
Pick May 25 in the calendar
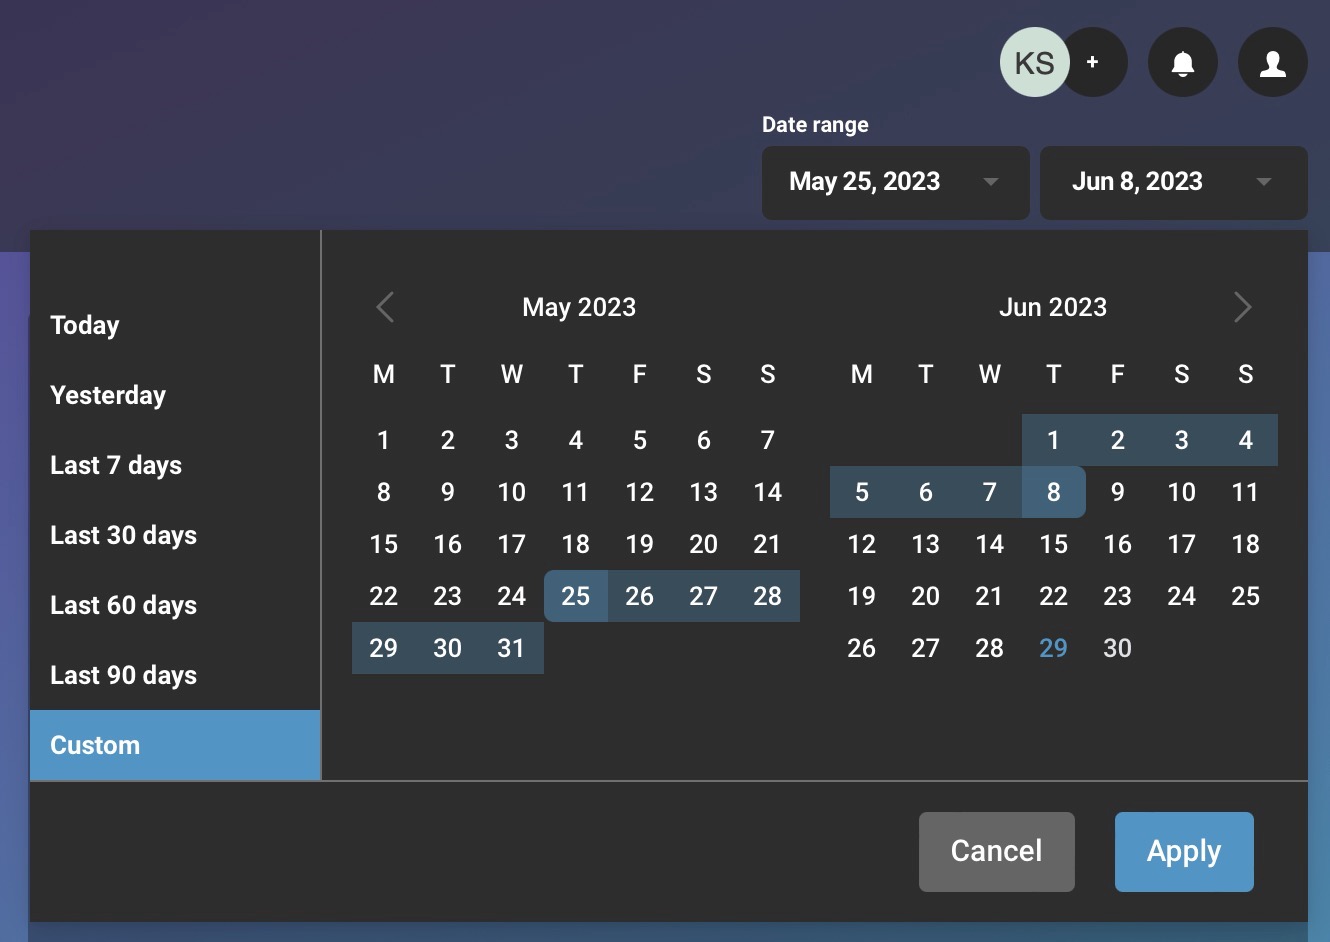click(575, 596)
